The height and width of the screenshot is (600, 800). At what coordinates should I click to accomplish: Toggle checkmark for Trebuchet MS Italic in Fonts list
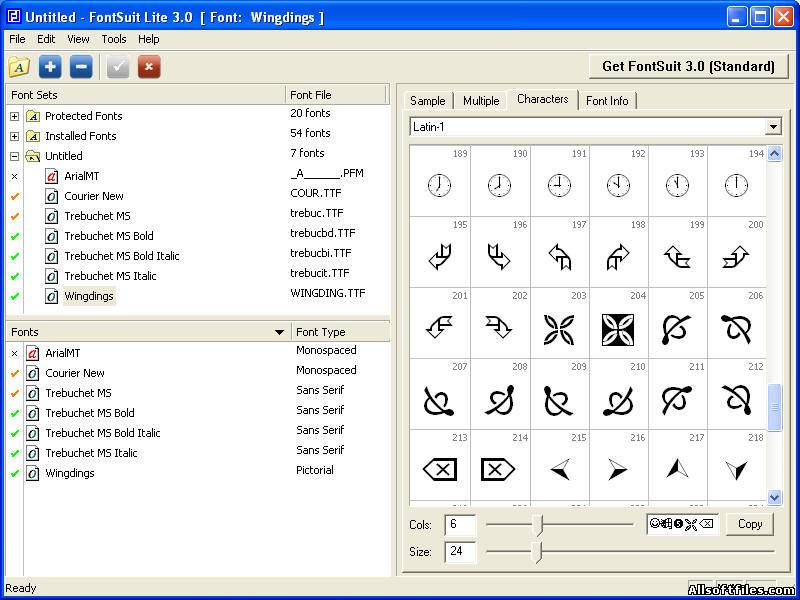tap(14, 453)
